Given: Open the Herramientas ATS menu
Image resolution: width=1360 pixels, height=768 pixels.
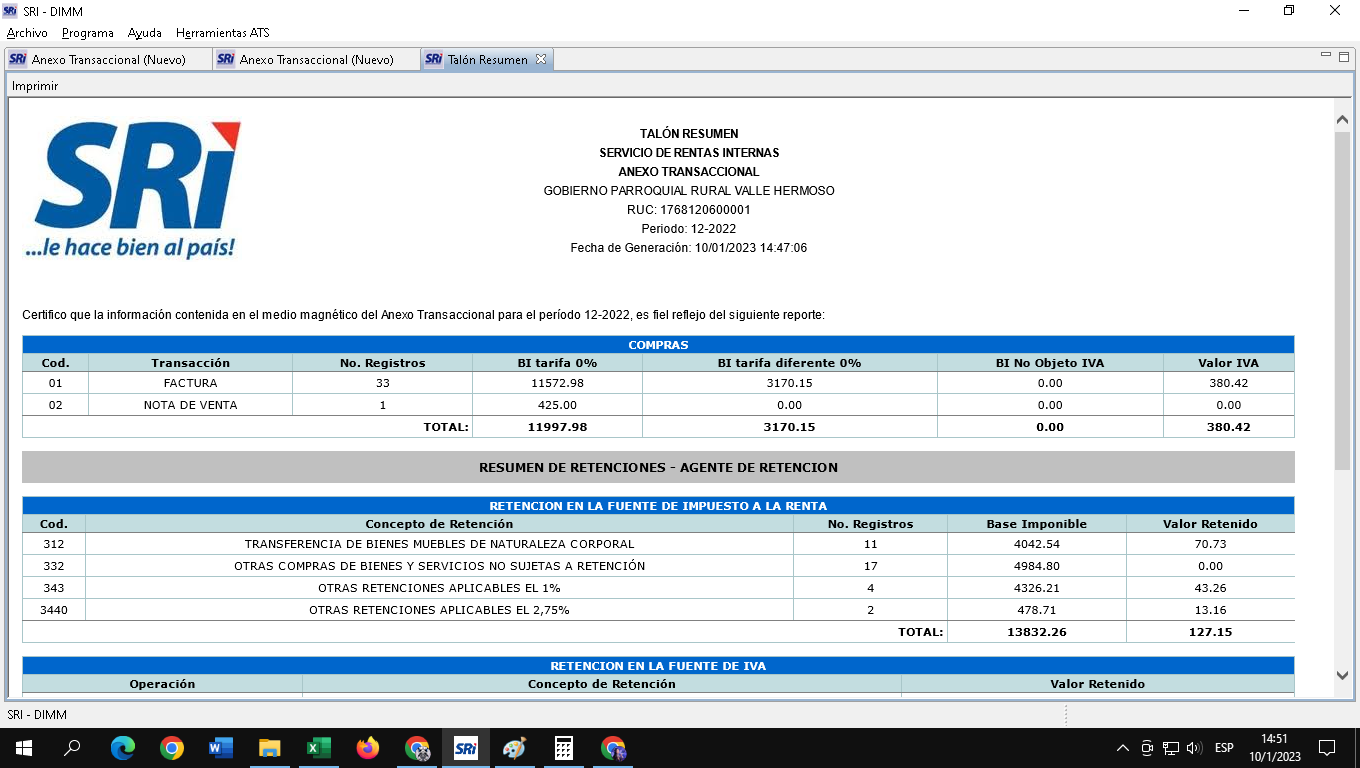Looking at the screenshot, I should (222, 33).
